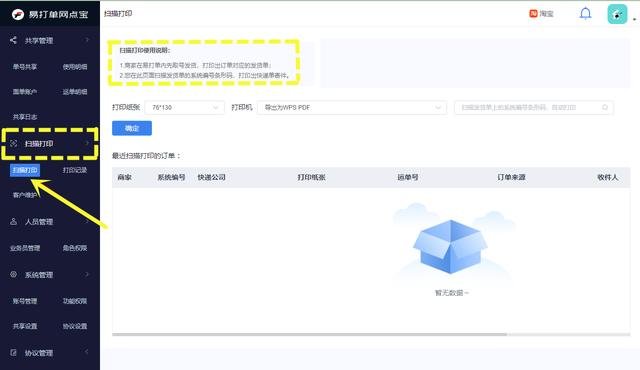Click the share icon beside 共享管理
Image resolution: width=640 pixels, height=370 pixels.
(13, 40)
